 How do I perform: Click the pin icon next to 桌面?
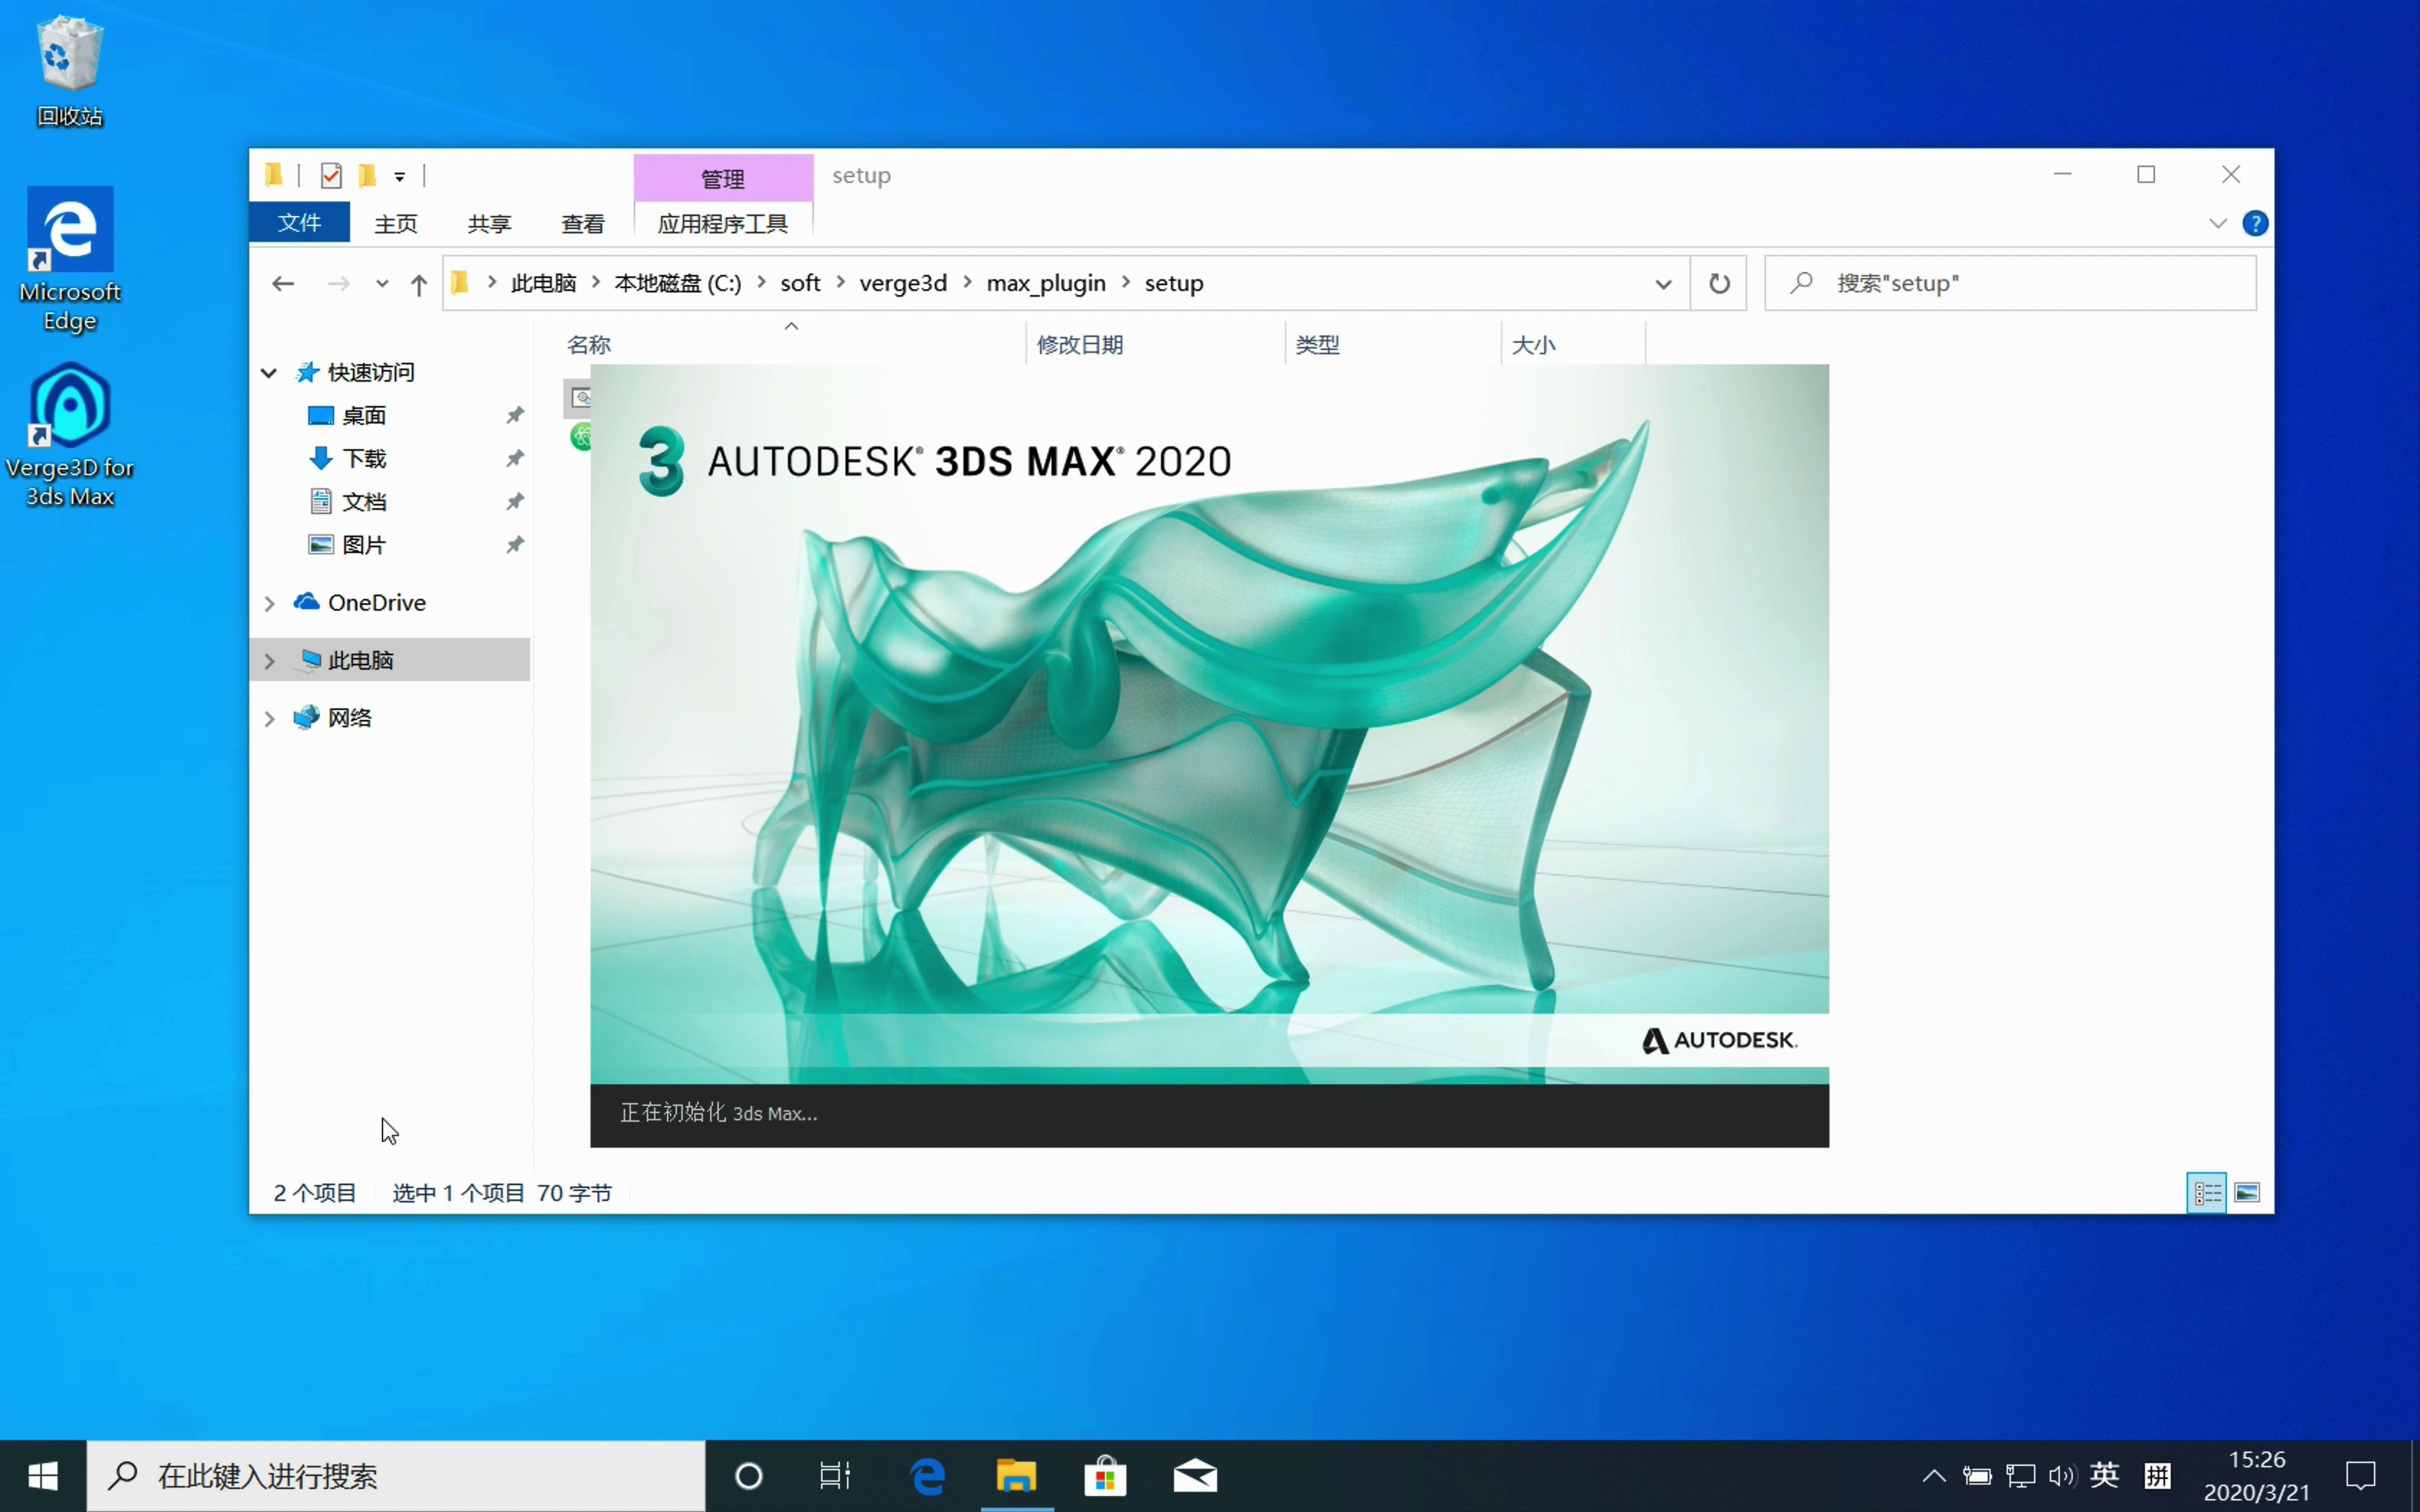click(x=515, y=415)
